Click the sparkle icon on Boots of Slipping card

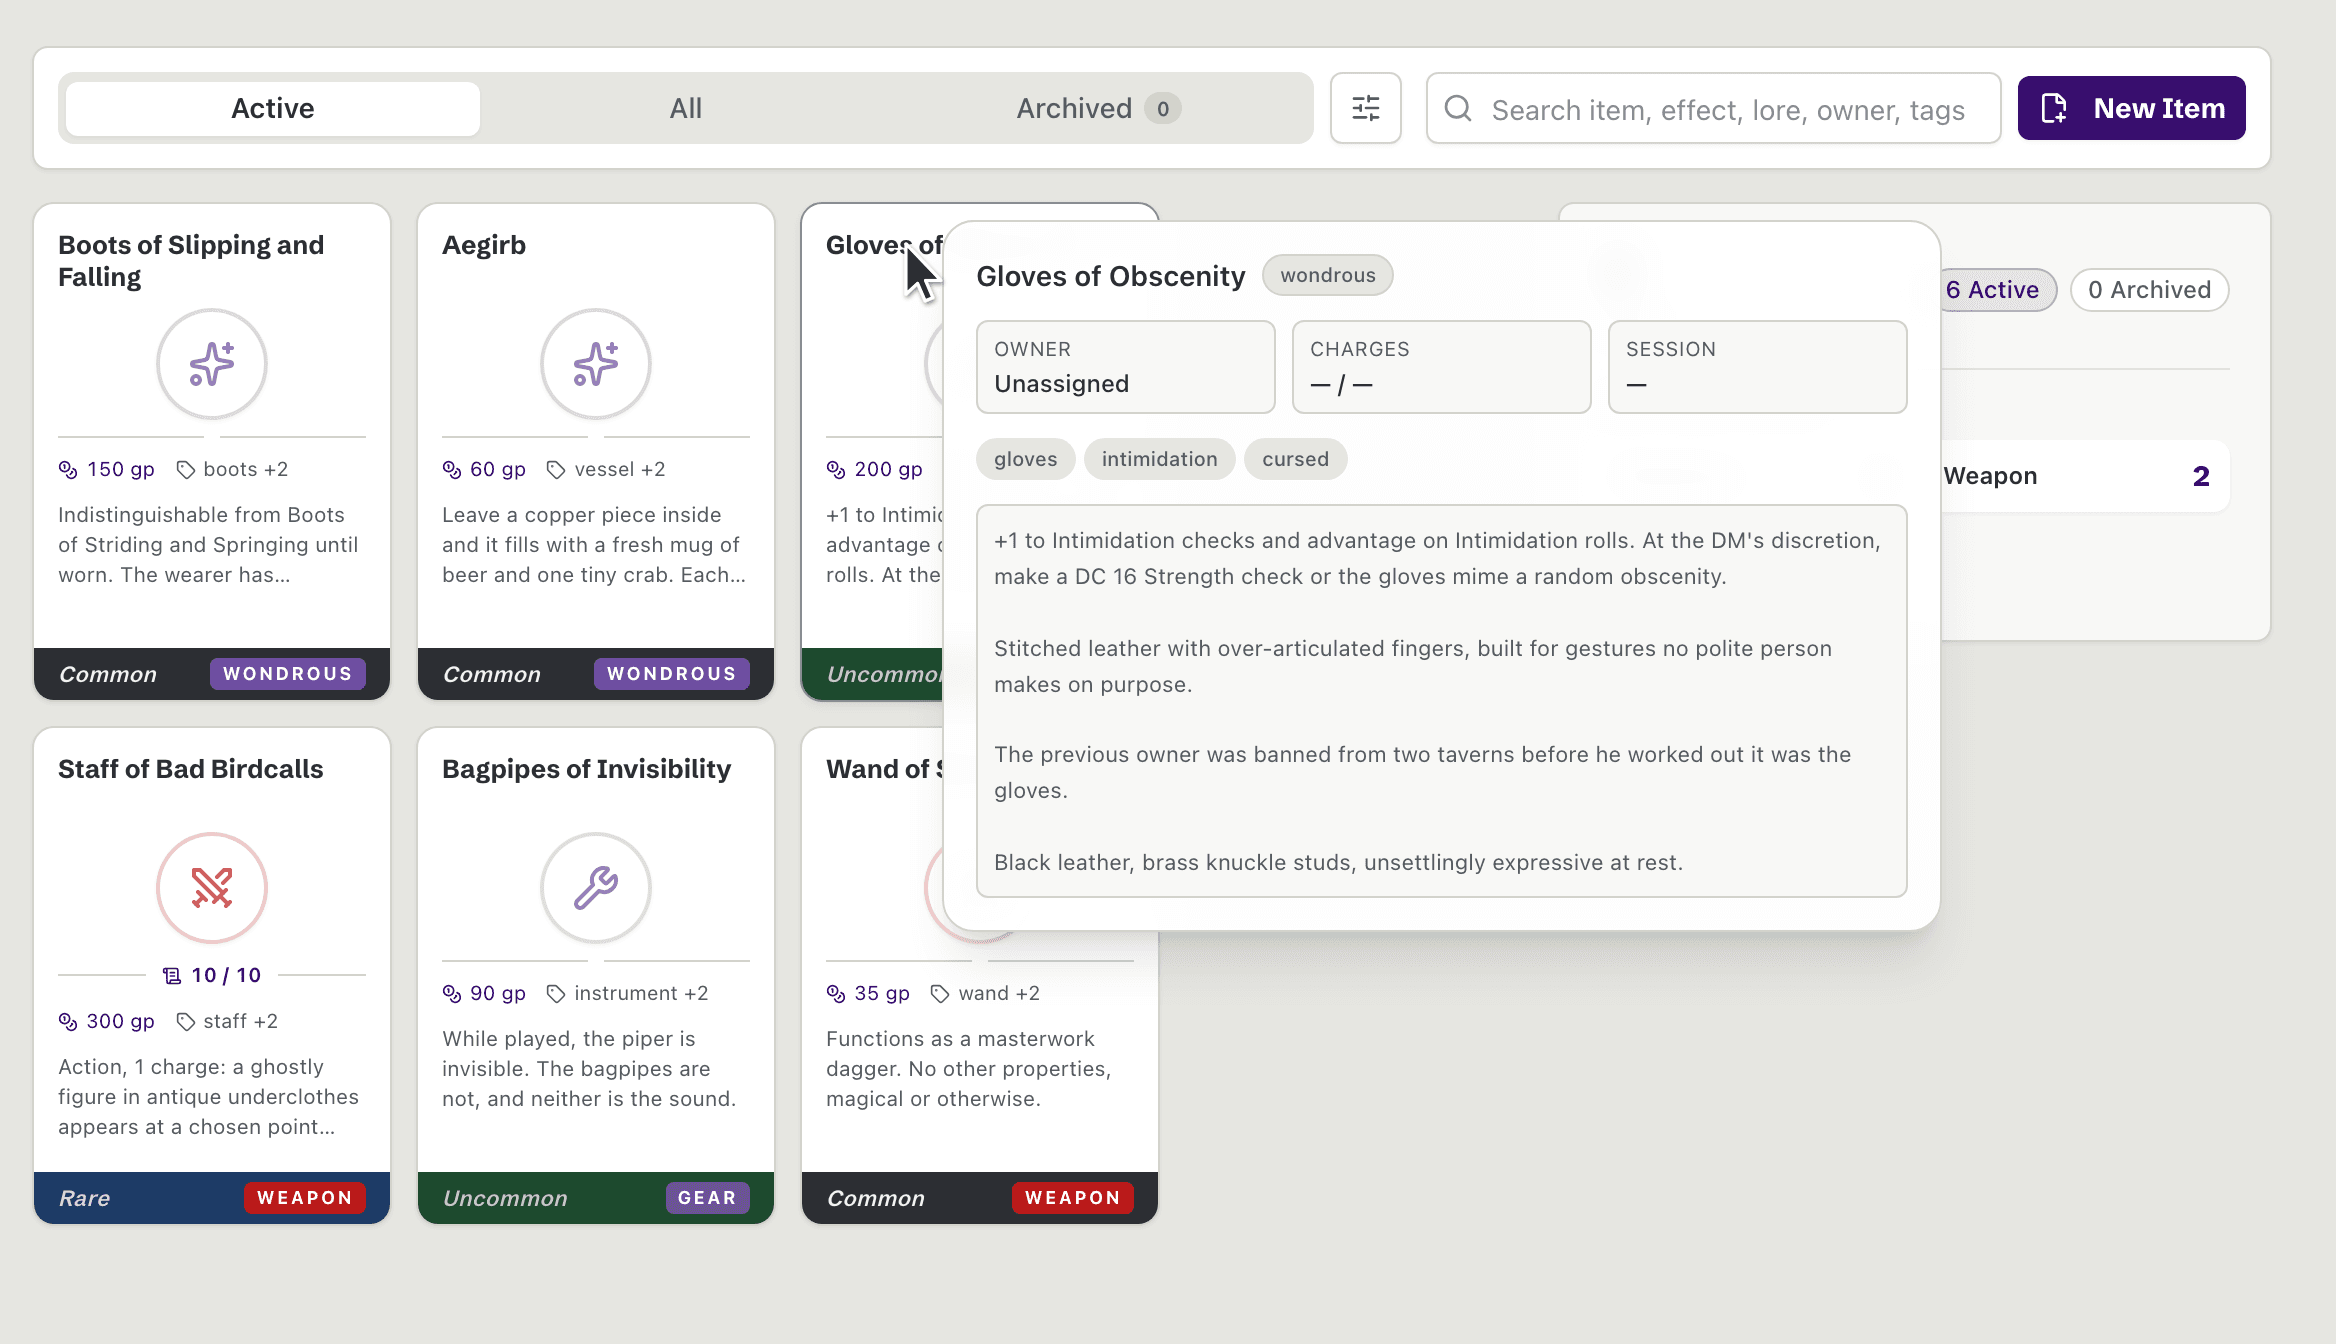coord(212,363)
